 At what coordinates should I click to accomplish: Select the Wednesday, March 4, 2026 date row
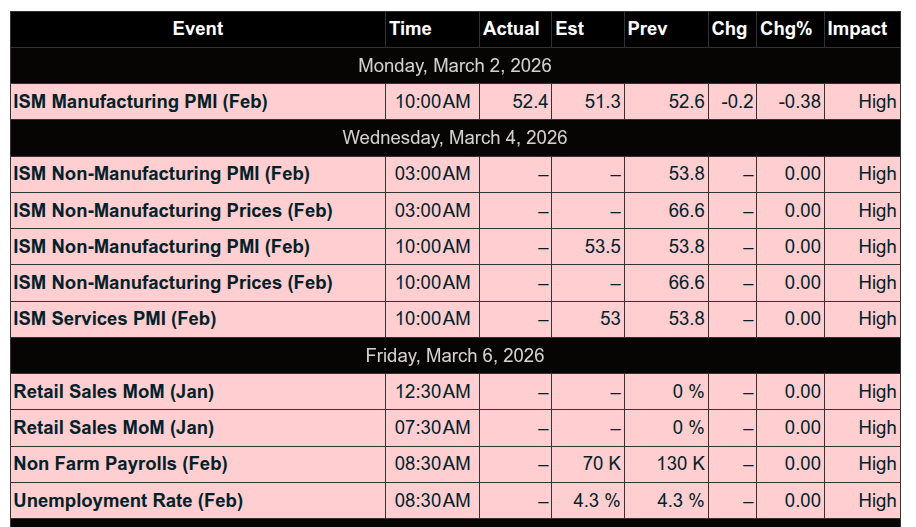click(x=455, y=138)
